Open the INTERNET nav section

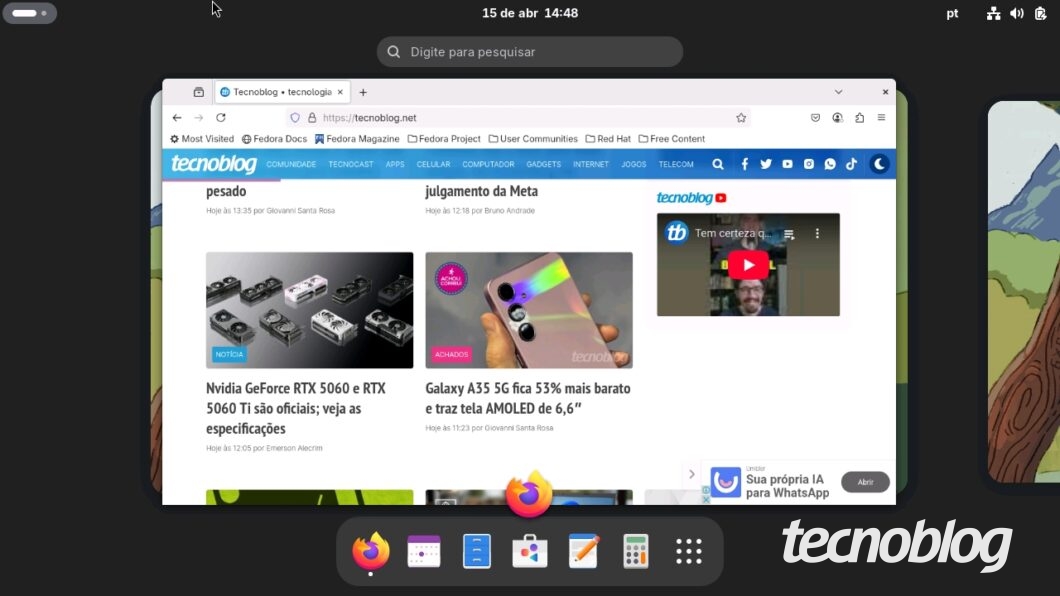click(591, 164)
